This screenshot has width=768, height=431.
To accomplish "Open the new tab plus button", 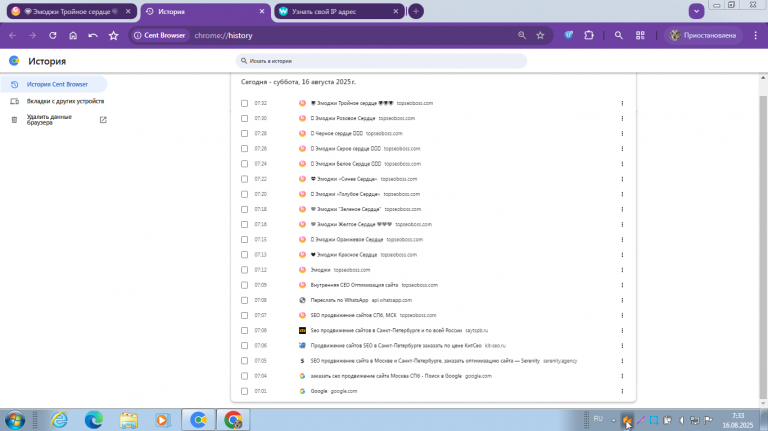I will 416,11.
